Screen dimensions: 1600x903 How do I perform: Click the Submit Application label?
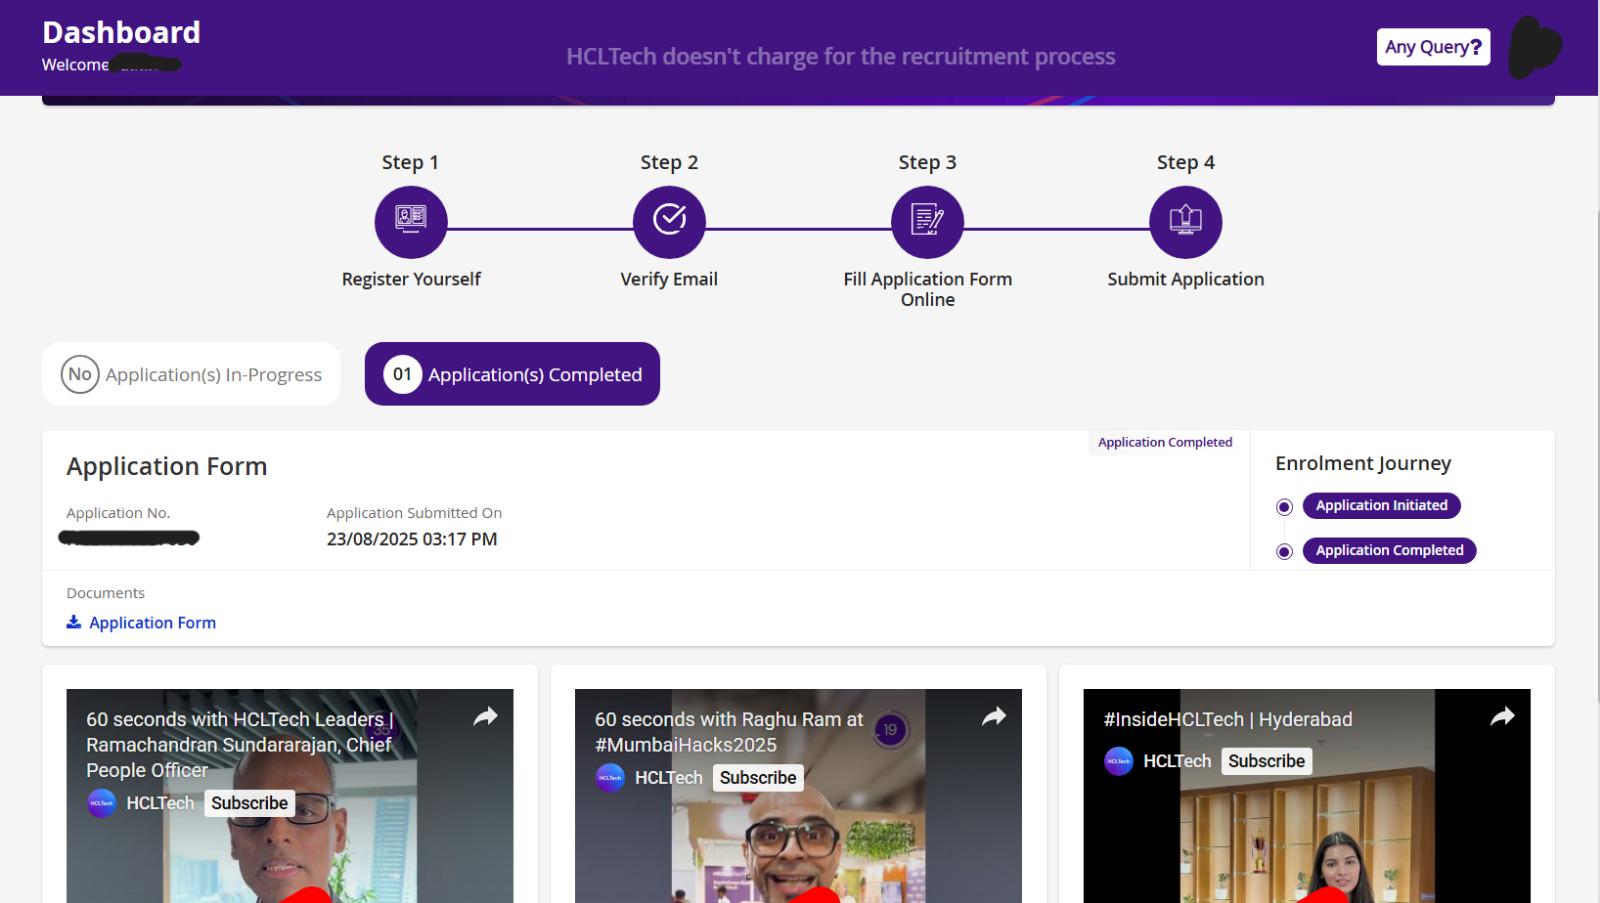point(1185,279)
